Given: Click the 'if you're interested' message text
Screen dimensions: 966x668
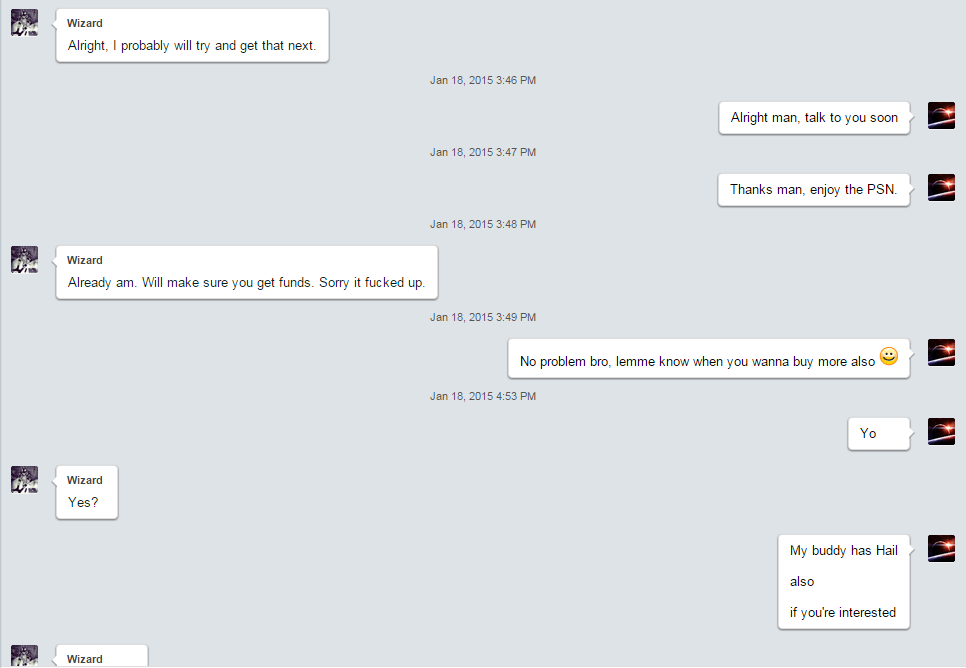Looking at the screenshot, I should (843, 613).
